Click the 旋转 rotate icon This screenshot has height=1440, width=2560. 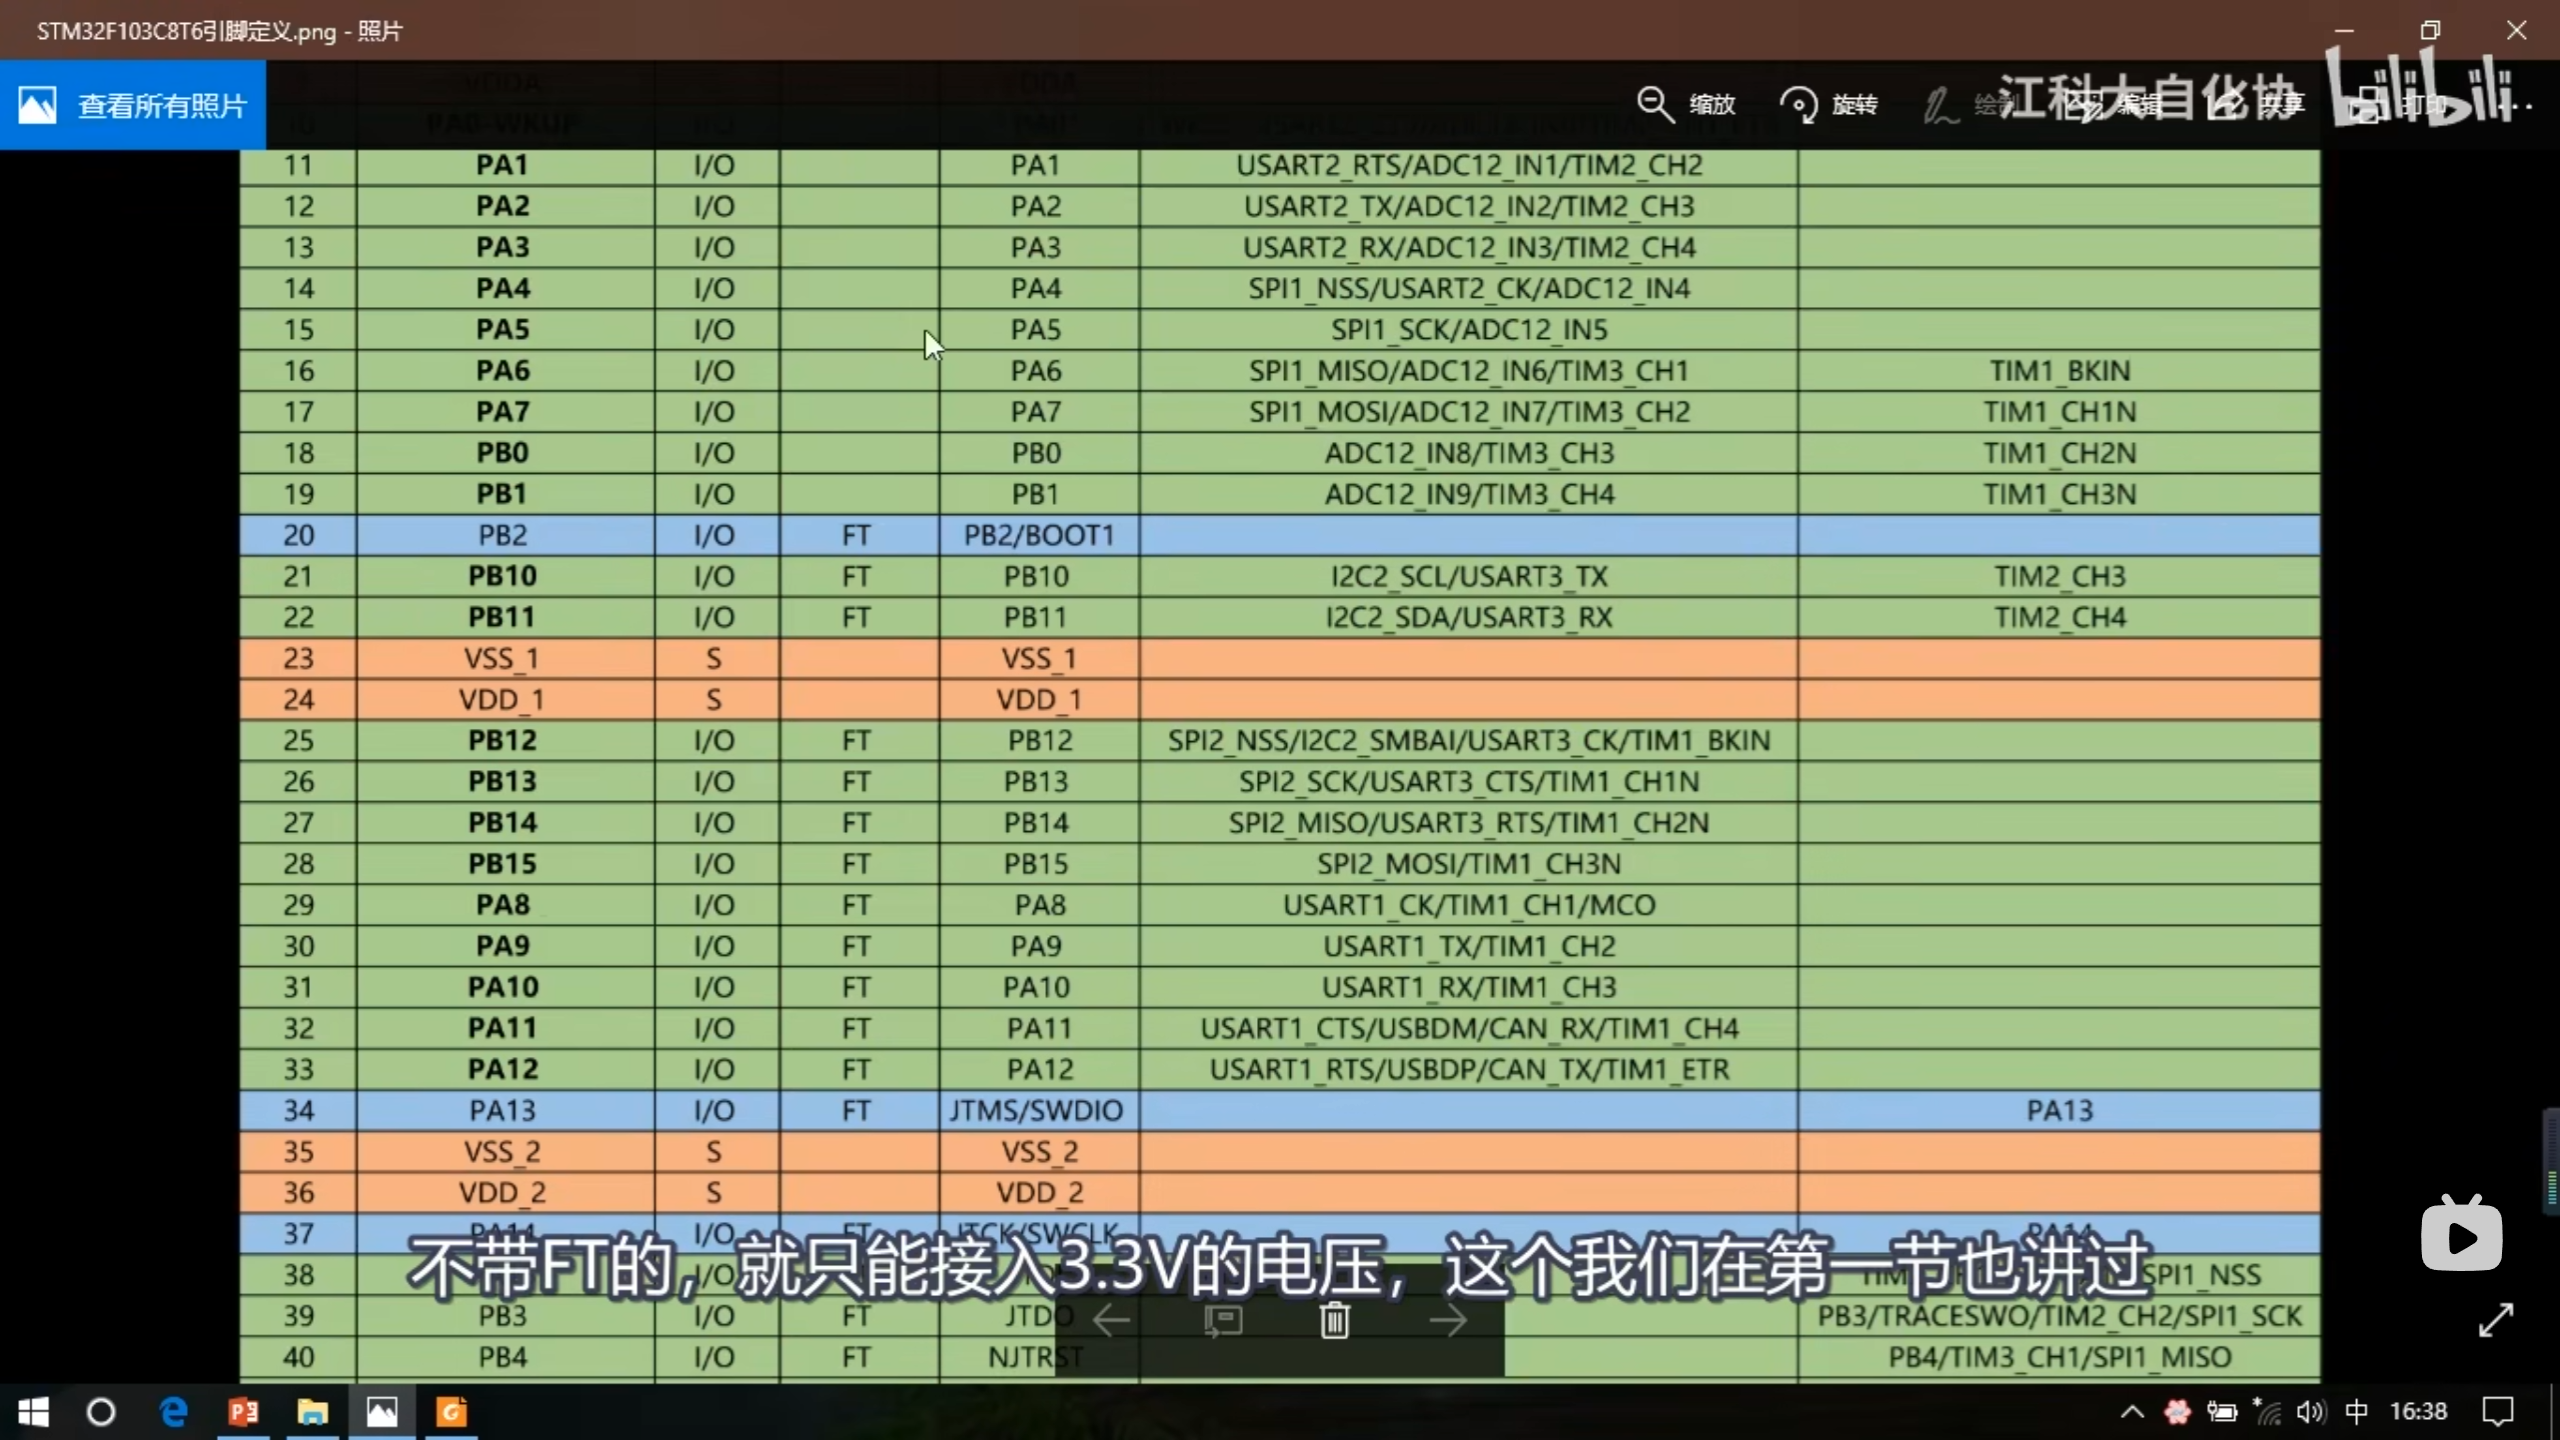[1798, 104]
